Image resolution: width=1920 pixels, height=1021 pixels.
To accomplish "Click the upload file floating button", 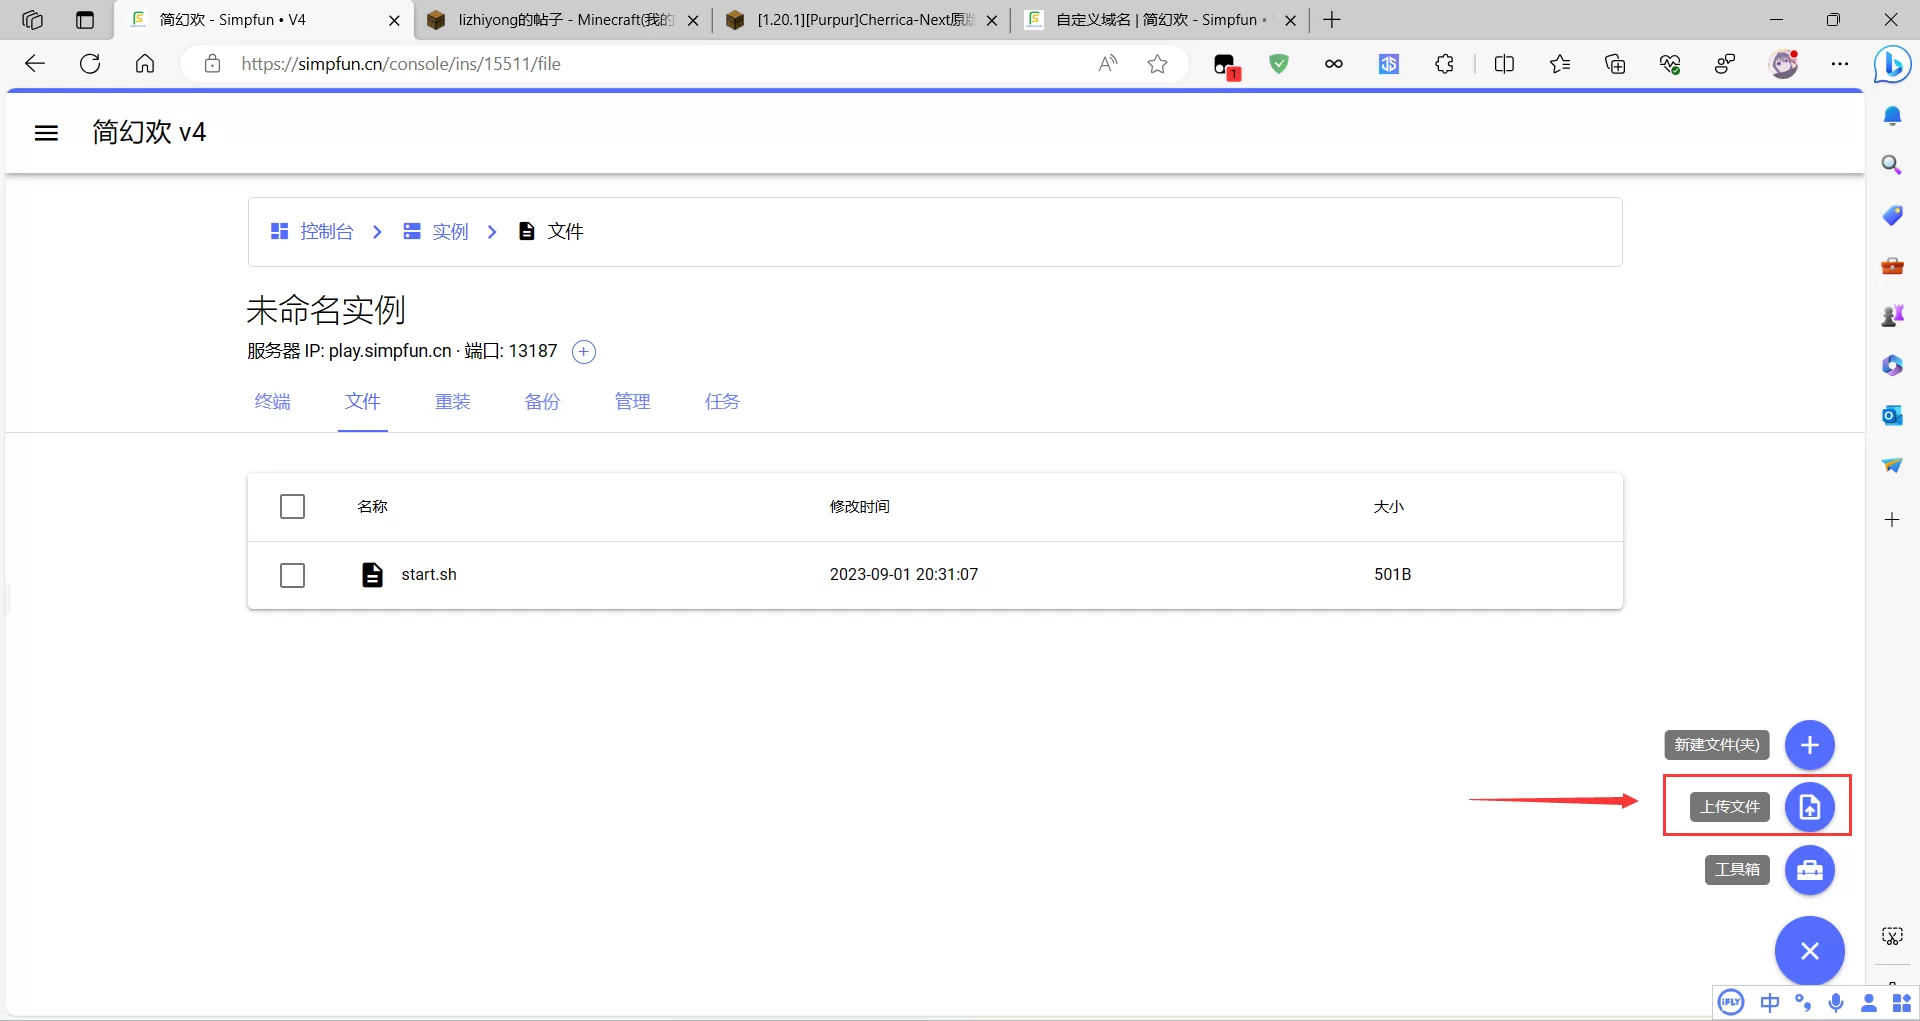I will (x=1809, y=806).
